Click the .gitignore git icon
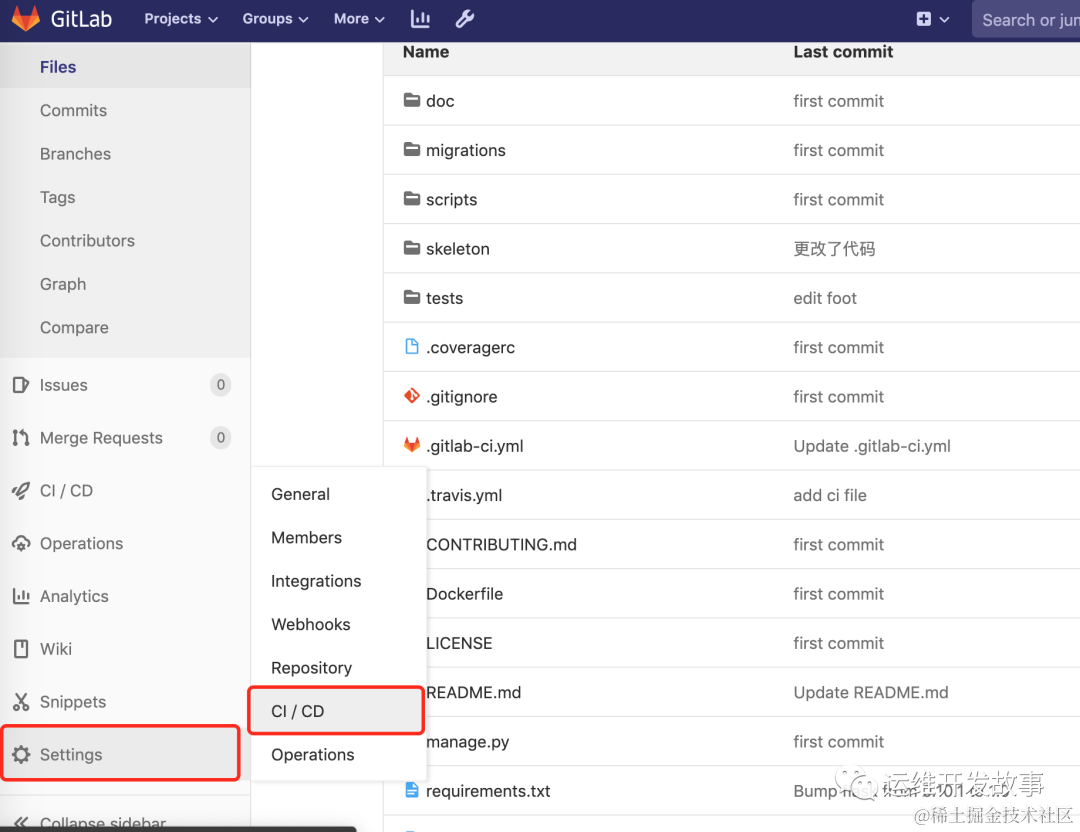 click(412, 396)
